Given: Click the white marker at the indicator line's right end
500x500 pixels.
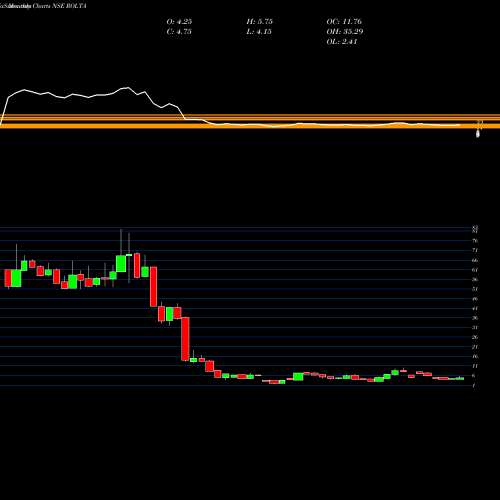Looking at the screenshot, I should [479, 133].
